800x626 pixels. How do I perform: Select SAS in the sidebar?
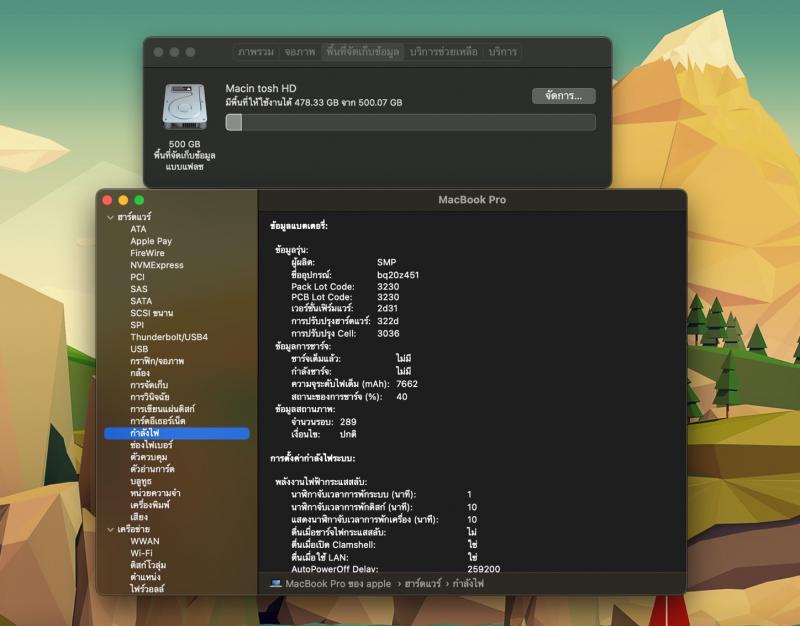[x=139, y=289]
